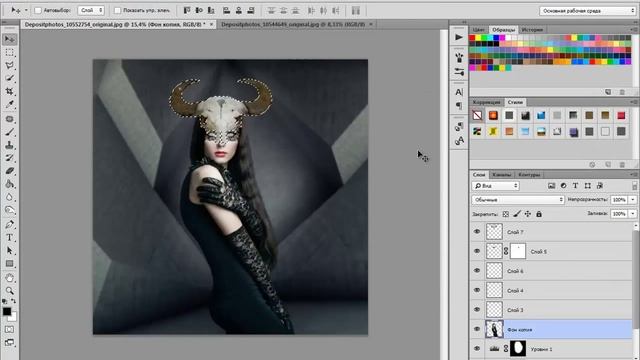This screenshot has width=640, height=360.
Task: Select the Clone Stamp tool
Action: (x=9, y=145)
